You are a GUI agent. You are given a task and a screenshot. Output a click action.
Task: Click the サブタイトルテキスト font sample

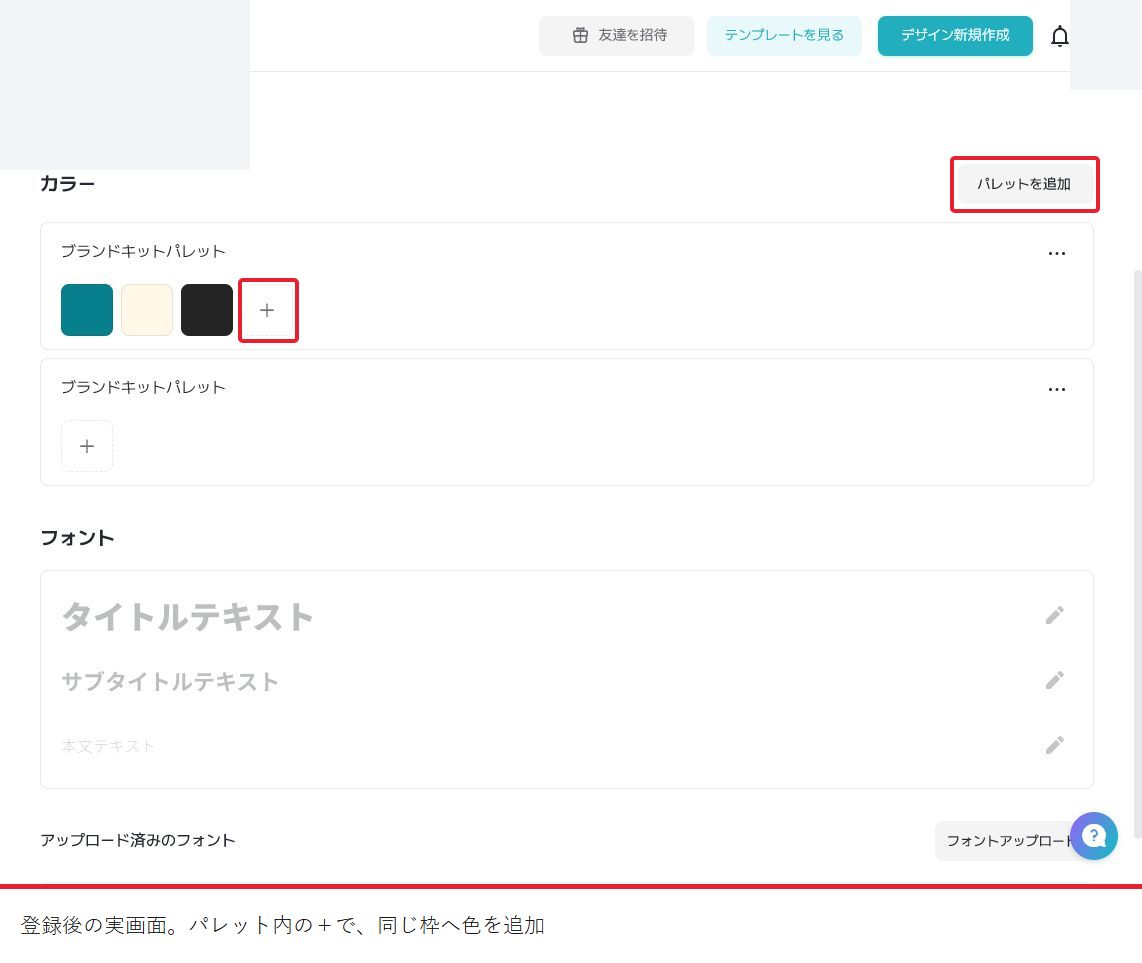[x=170, y=682]
